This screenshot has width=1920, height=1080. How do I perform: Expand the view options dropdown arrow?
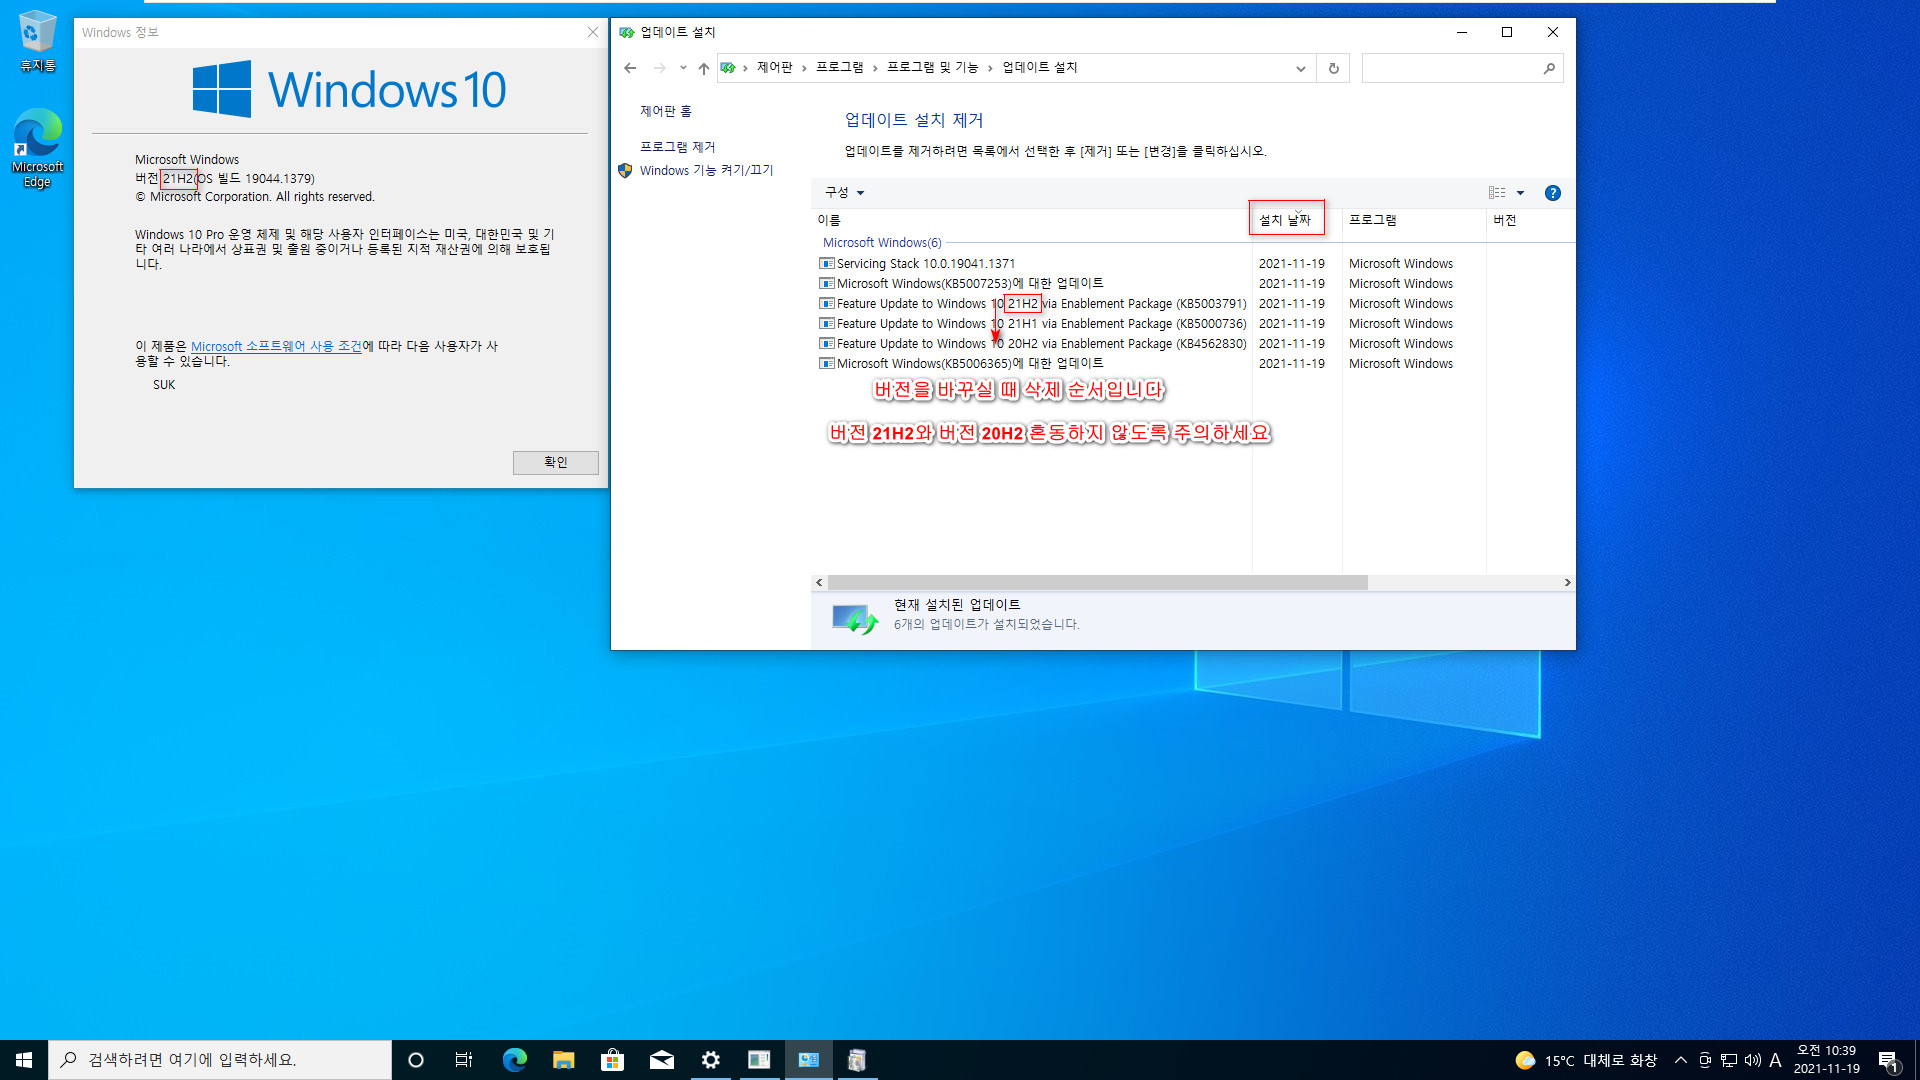click(1520, 193)
